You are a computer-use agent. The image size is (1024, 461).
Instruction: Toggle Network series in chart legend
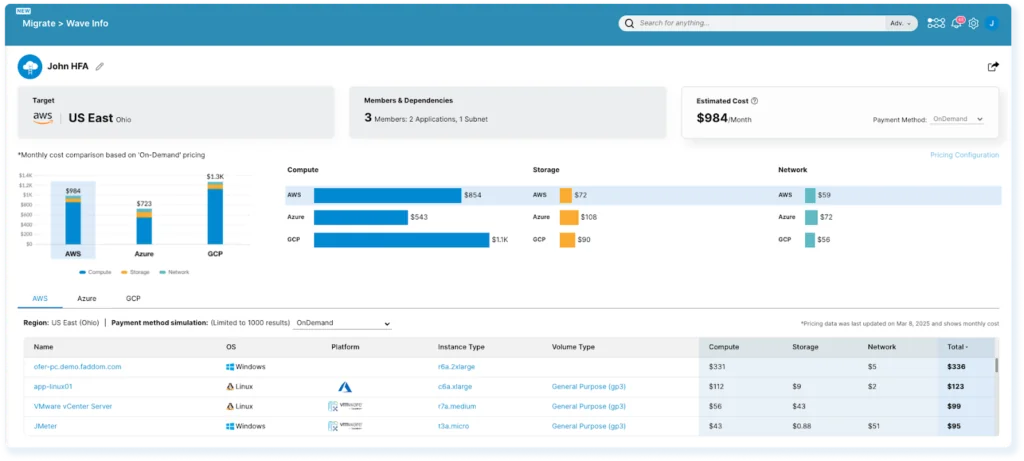(x=175, y=272)
